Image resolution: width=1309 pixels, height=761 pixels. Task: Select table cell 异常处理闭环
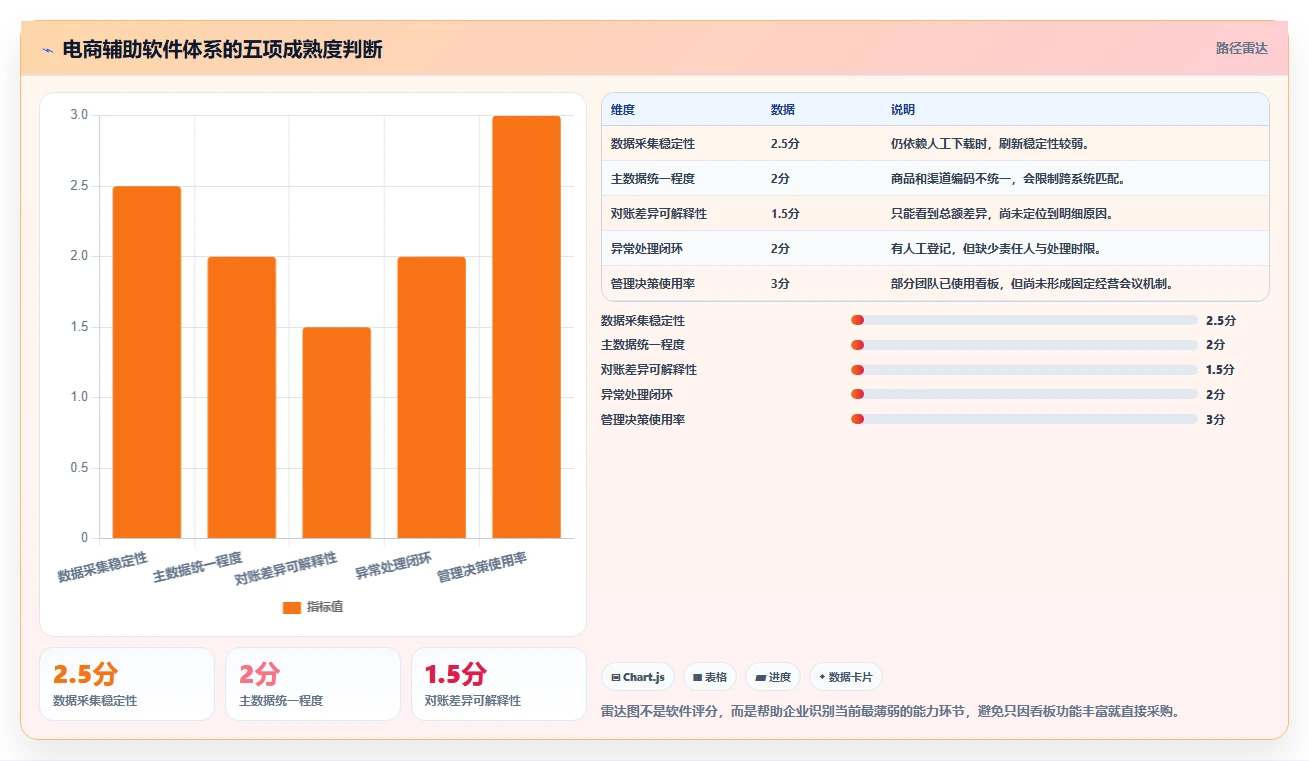pos(647,249)
